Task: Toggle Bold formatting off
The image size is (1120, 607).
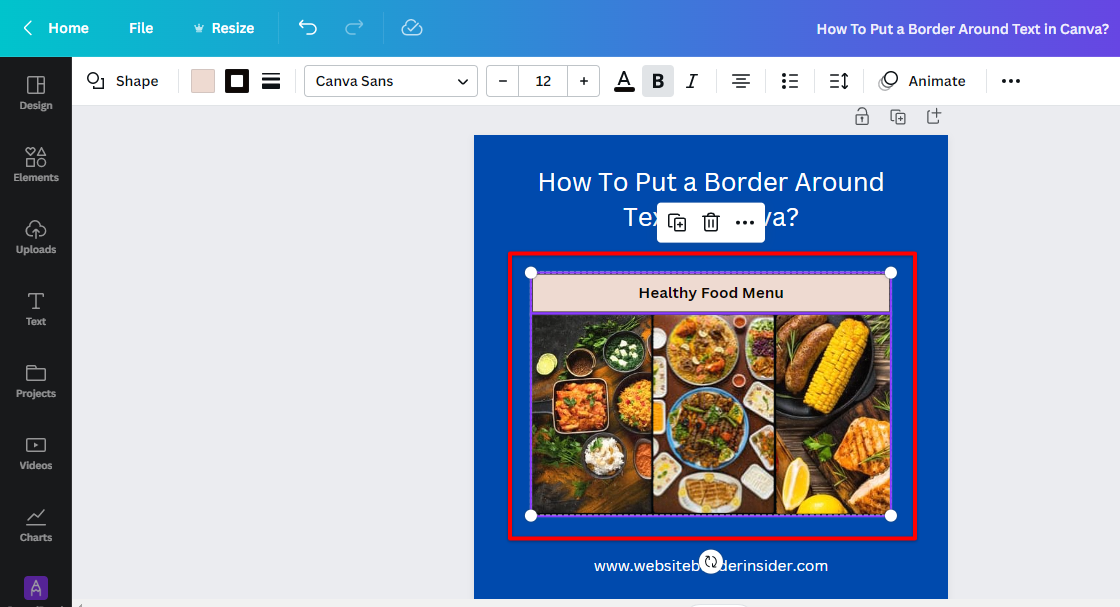Action: click(x=658, y=81)
